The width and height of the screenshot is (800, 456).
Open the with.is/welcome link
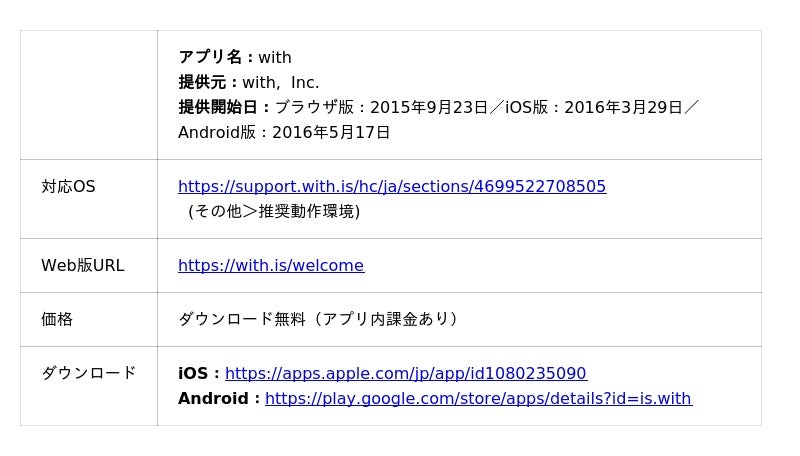pos(270,266)
